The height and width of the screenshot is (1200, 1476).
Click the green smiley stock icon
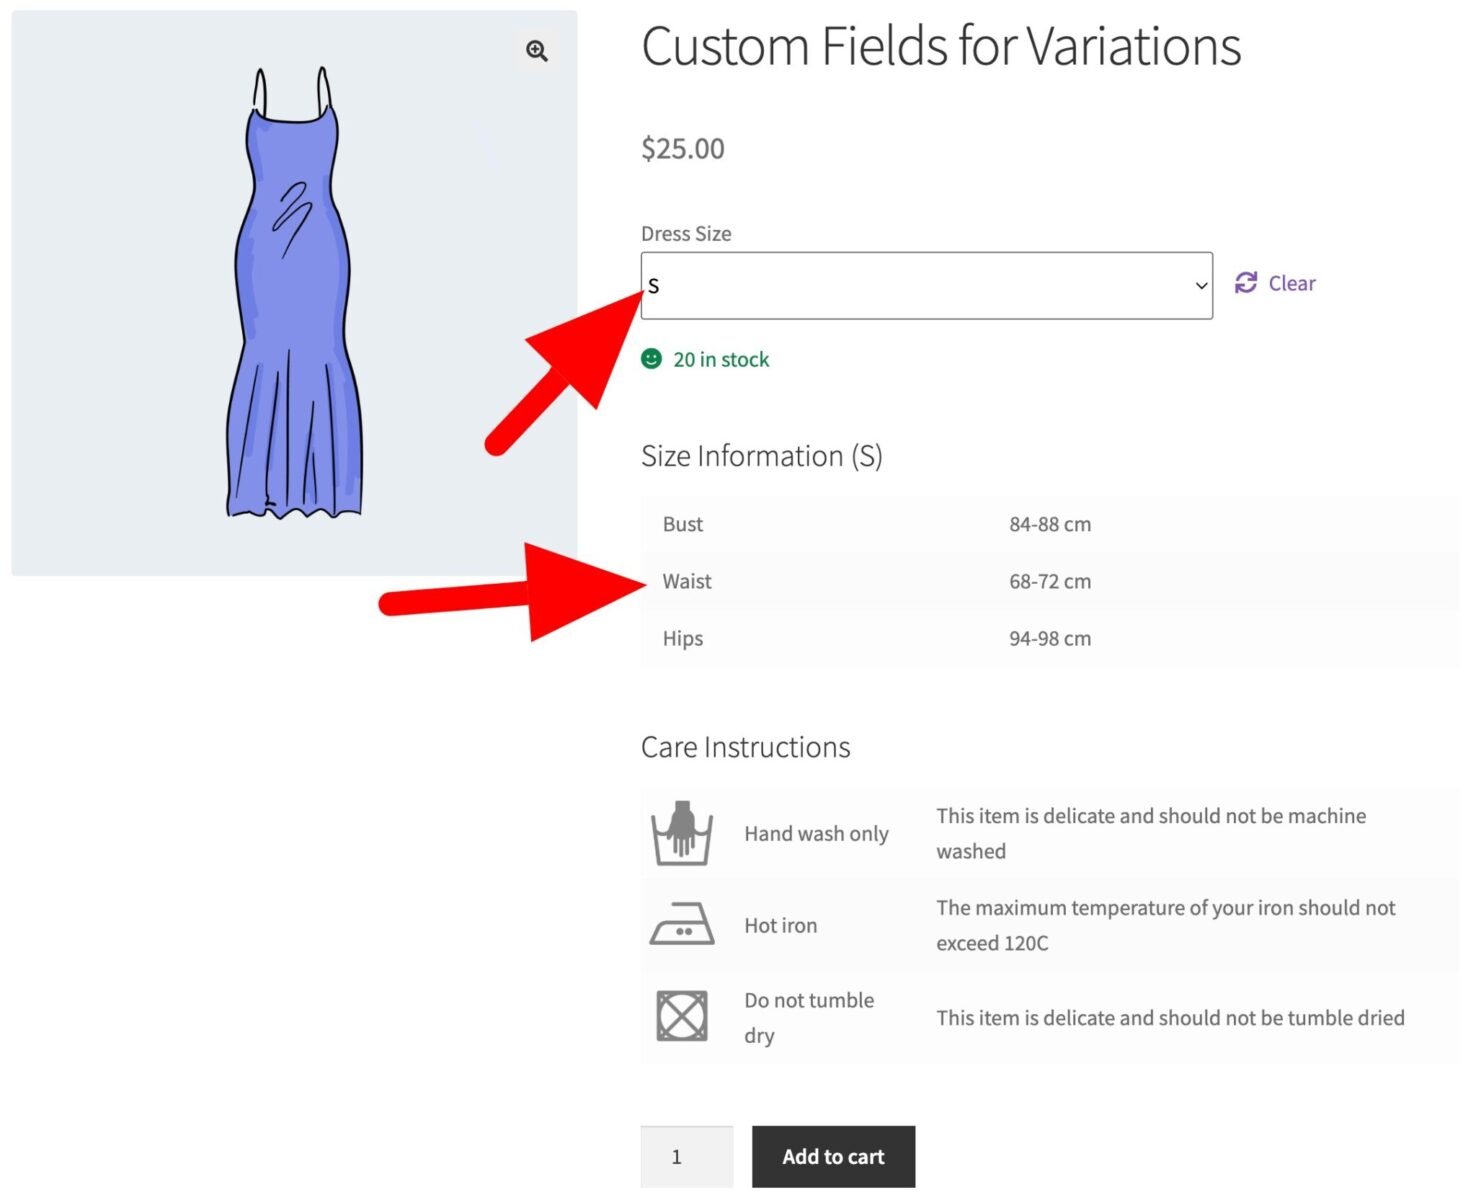click(652, 358)
